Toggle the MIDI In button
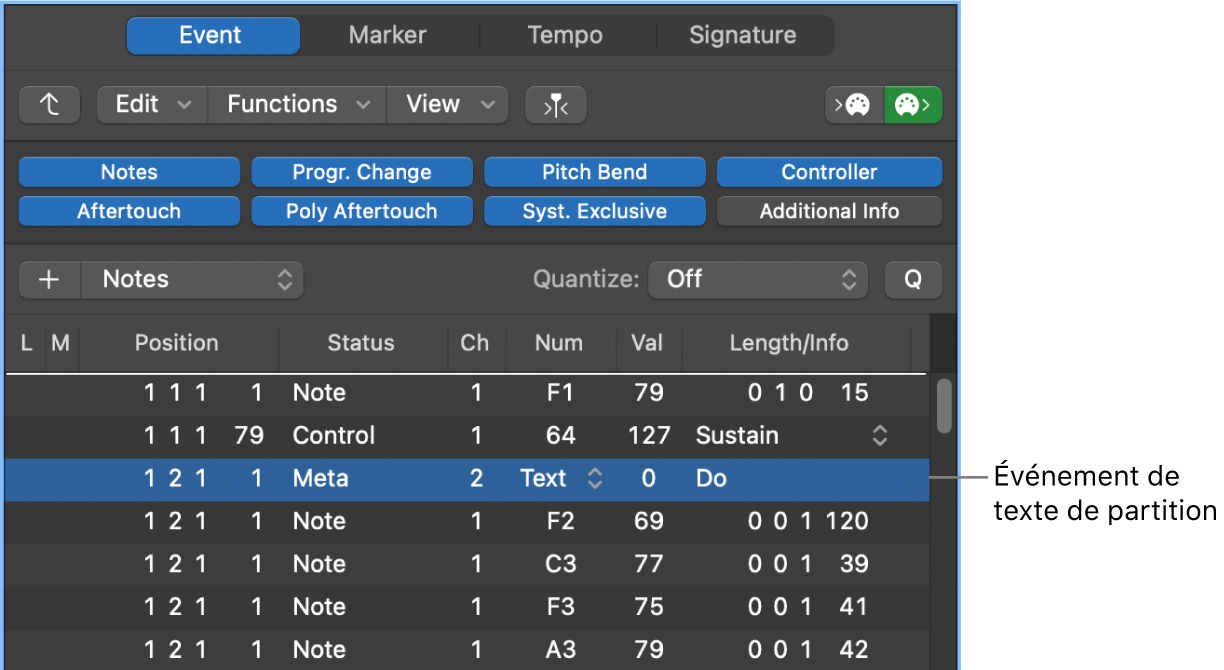The height and width of the screenshot is (670, 1224). tap(854, 105)
